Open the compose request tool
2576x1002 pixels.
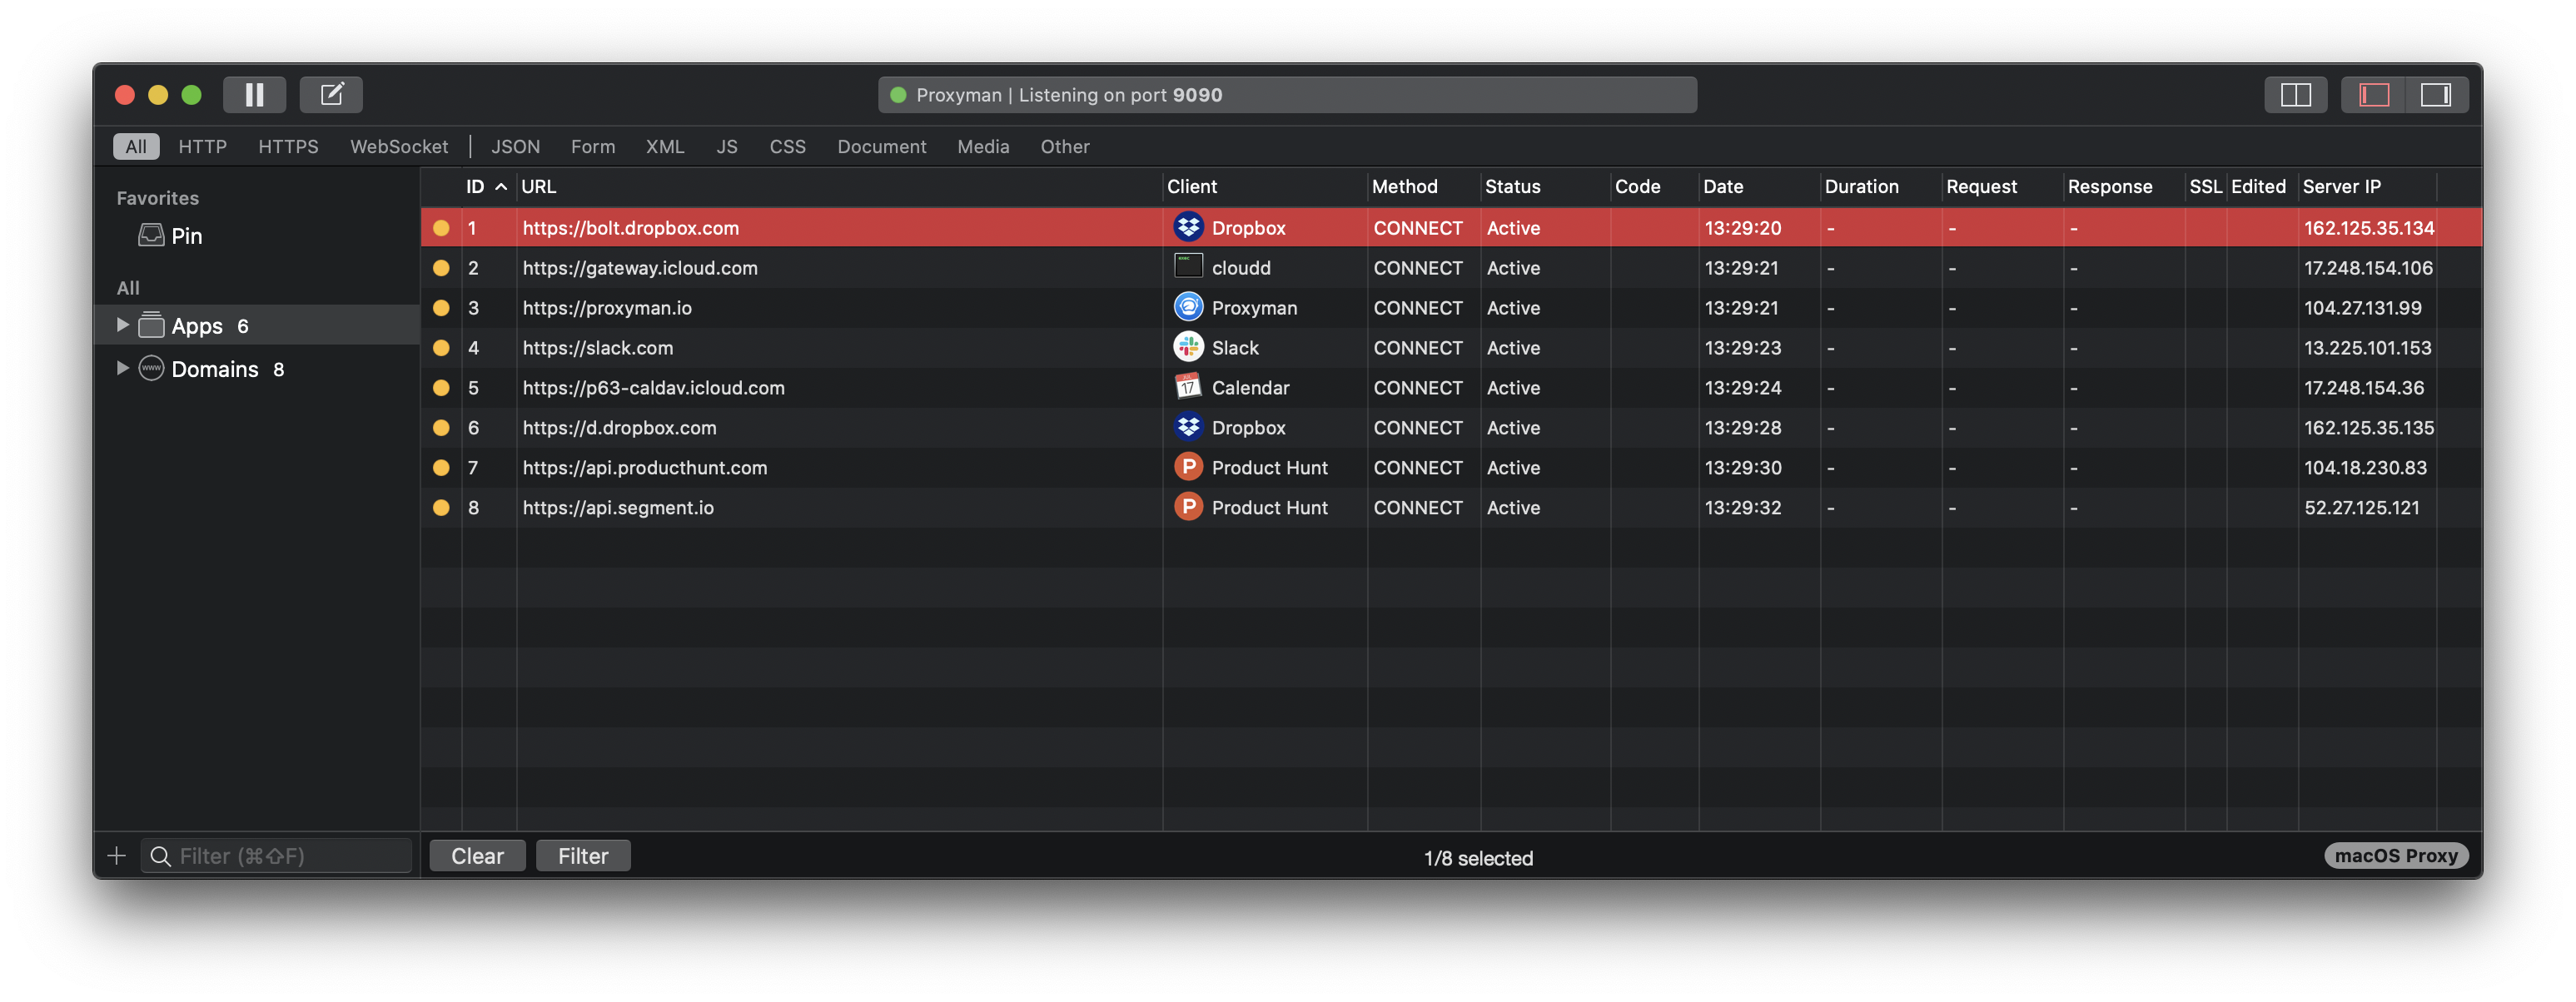click(331, 94)
